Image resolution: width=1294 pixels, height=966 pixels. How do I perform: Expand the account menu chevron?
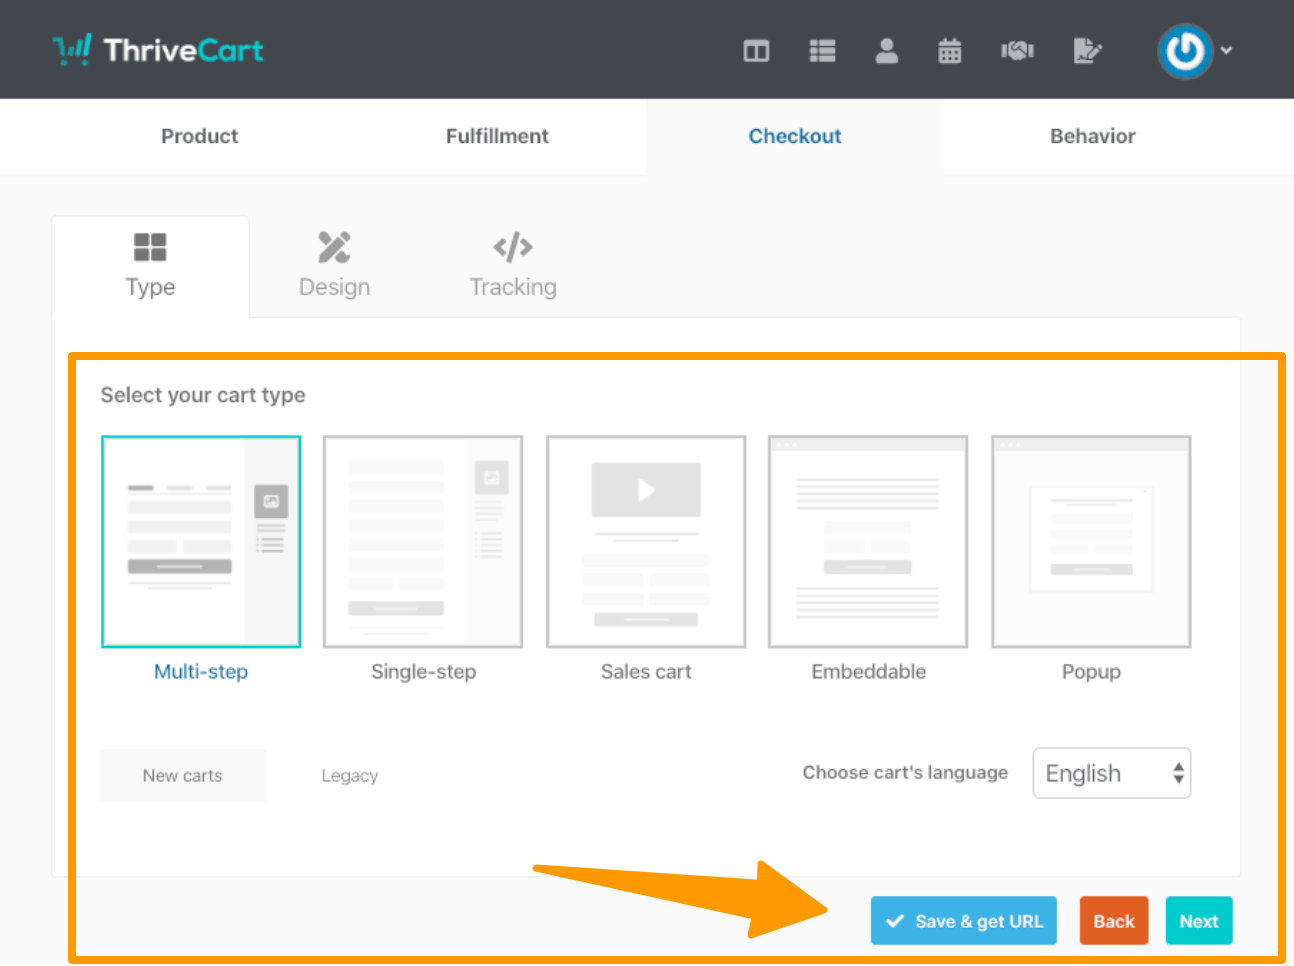coord(1226,50)
